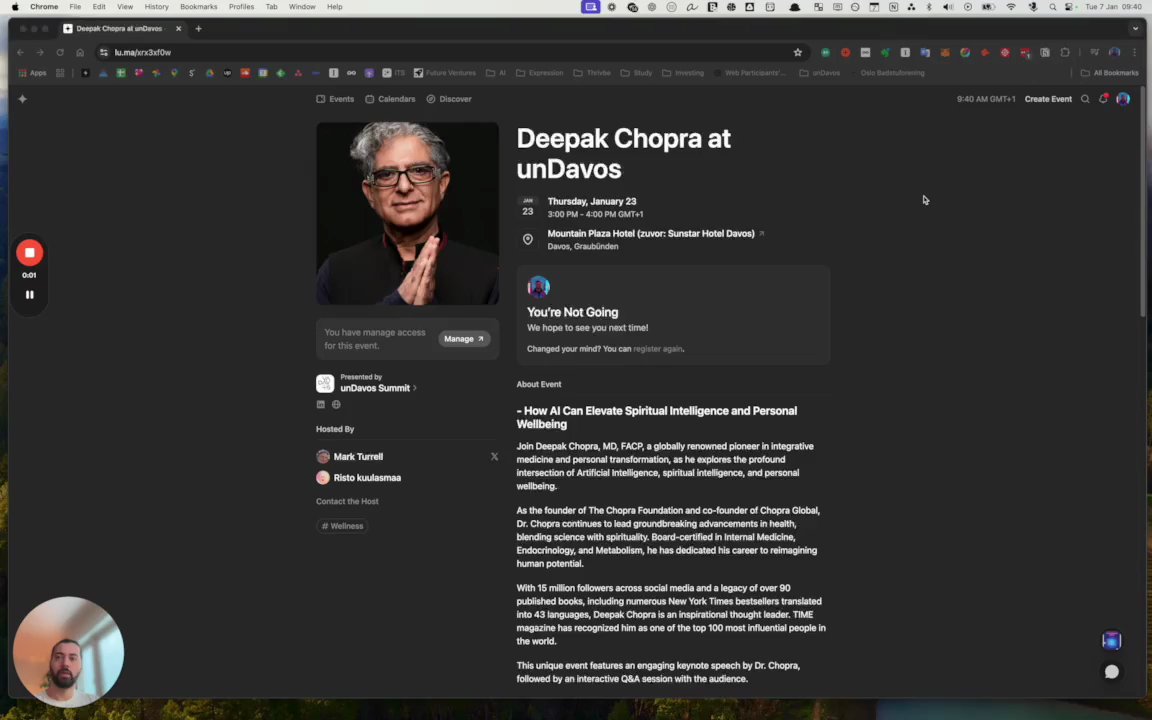The image size is (1152, 720).
Task: Open the Wi-Fi status icon
Action: (x=1011, y=7)
